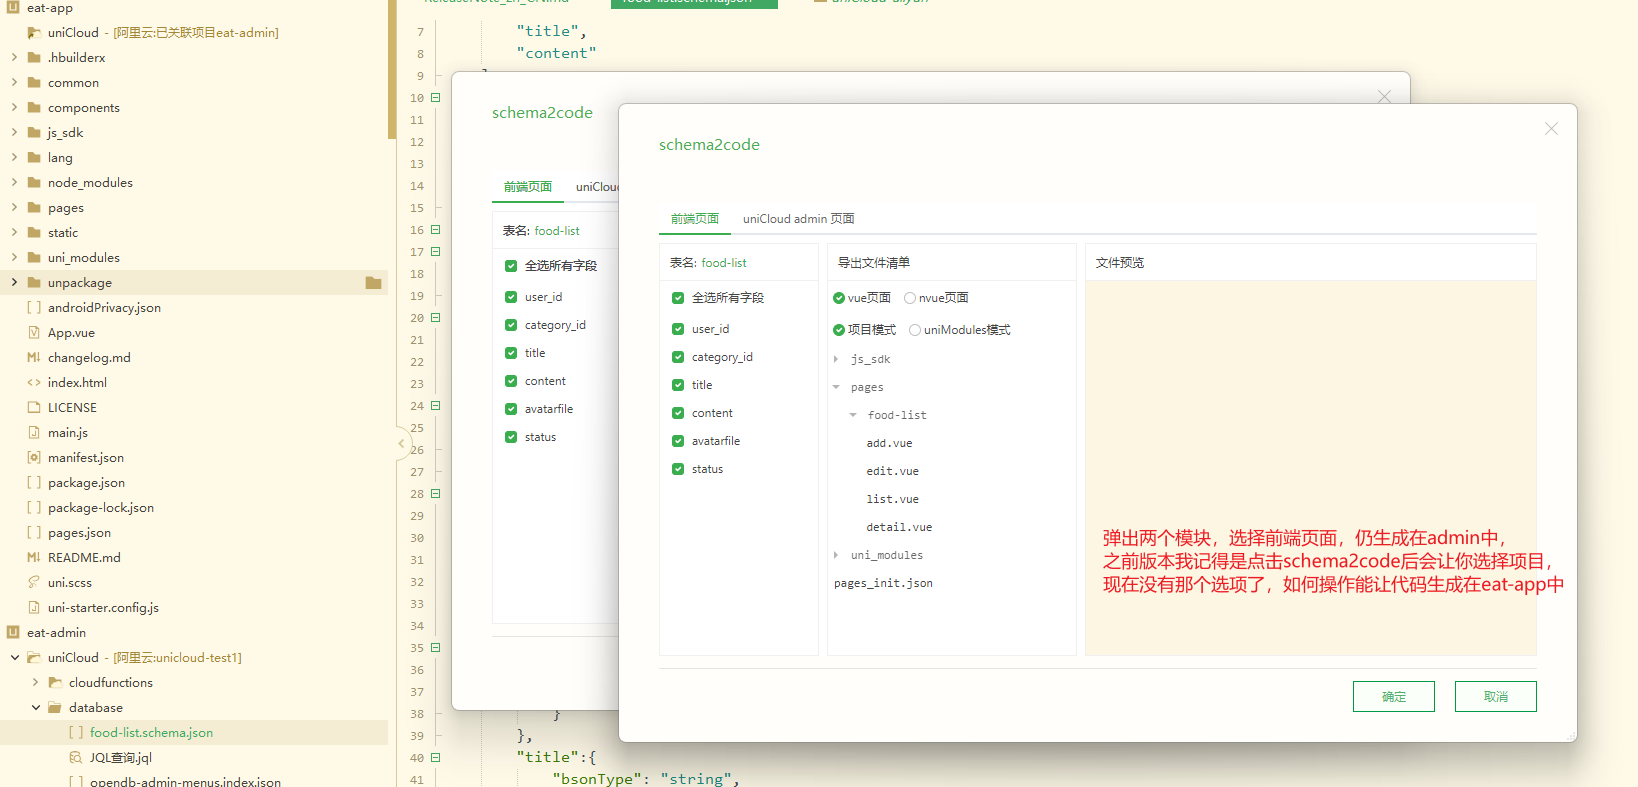Expand the js_sdk node in export list
This screenshot has height=787, width=1638.
pyautogui.click(x=836, y=359)
